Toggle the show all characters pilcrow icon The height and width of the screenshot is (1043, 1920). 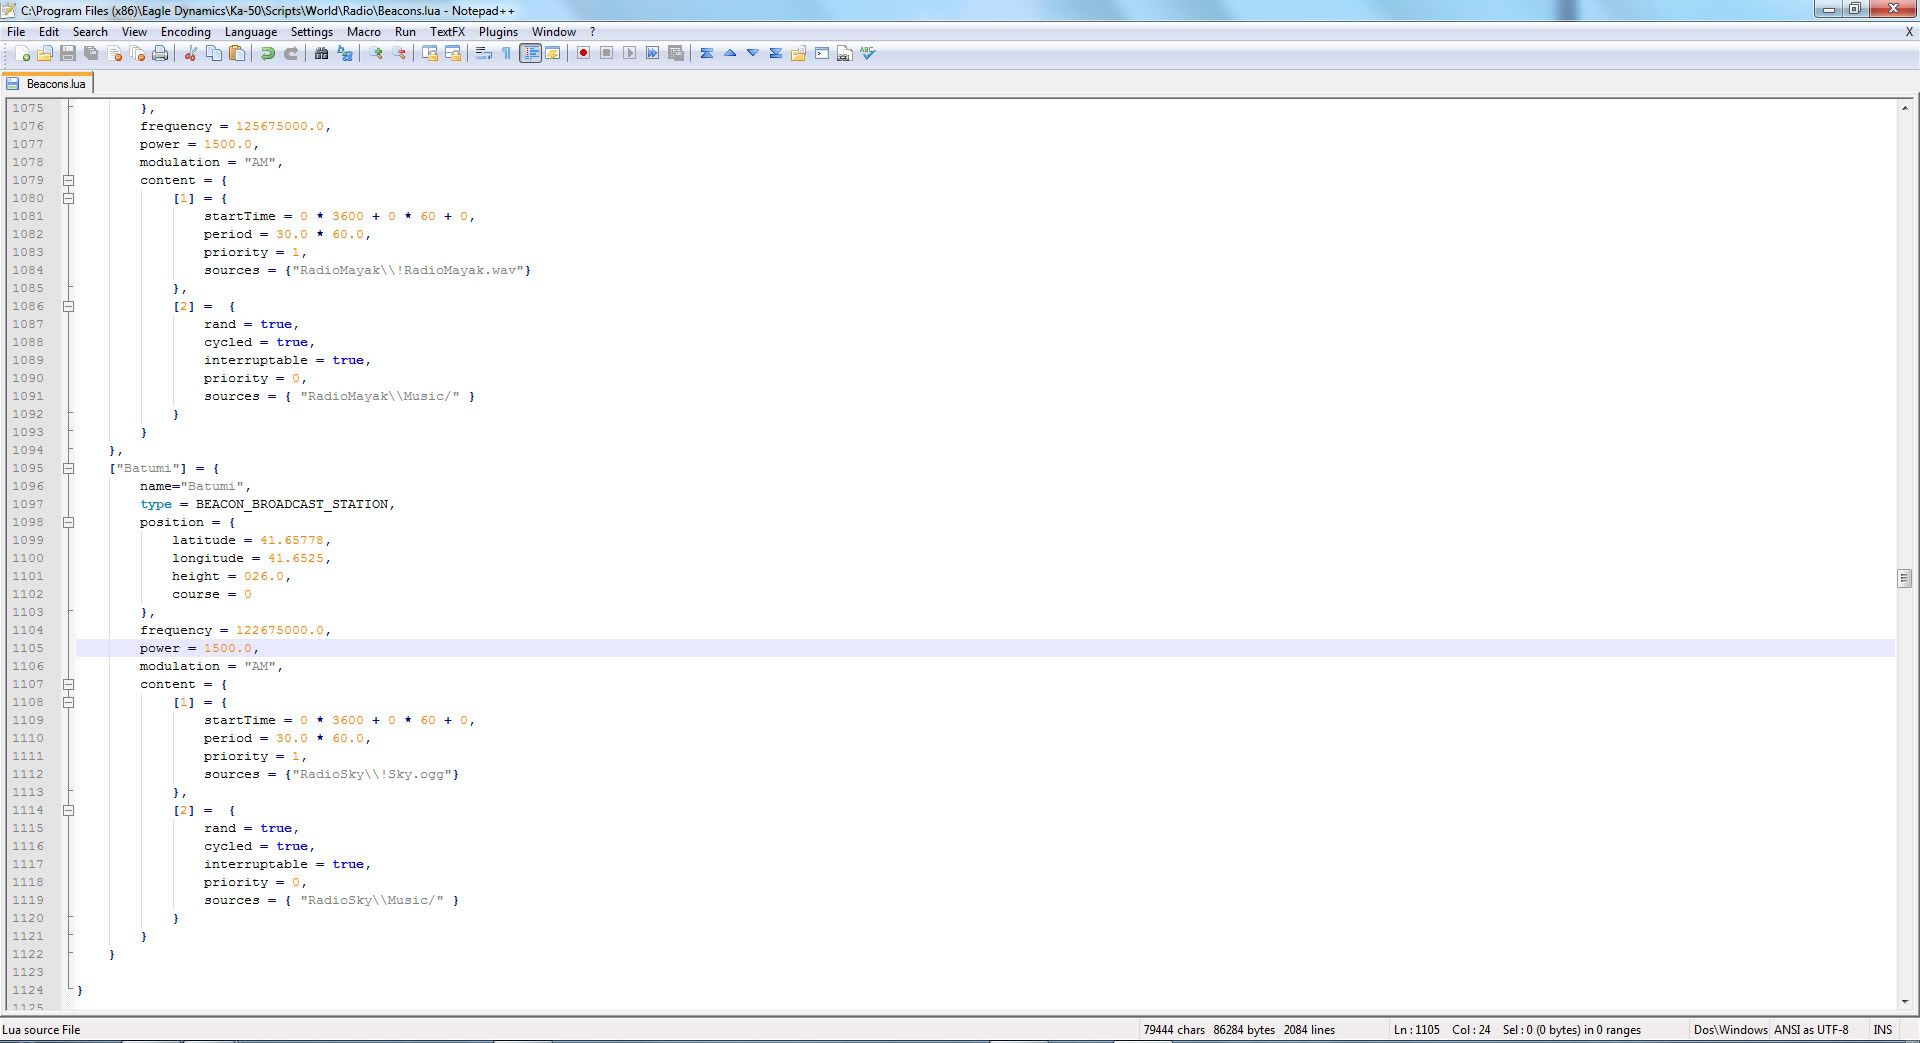(507, 54)
